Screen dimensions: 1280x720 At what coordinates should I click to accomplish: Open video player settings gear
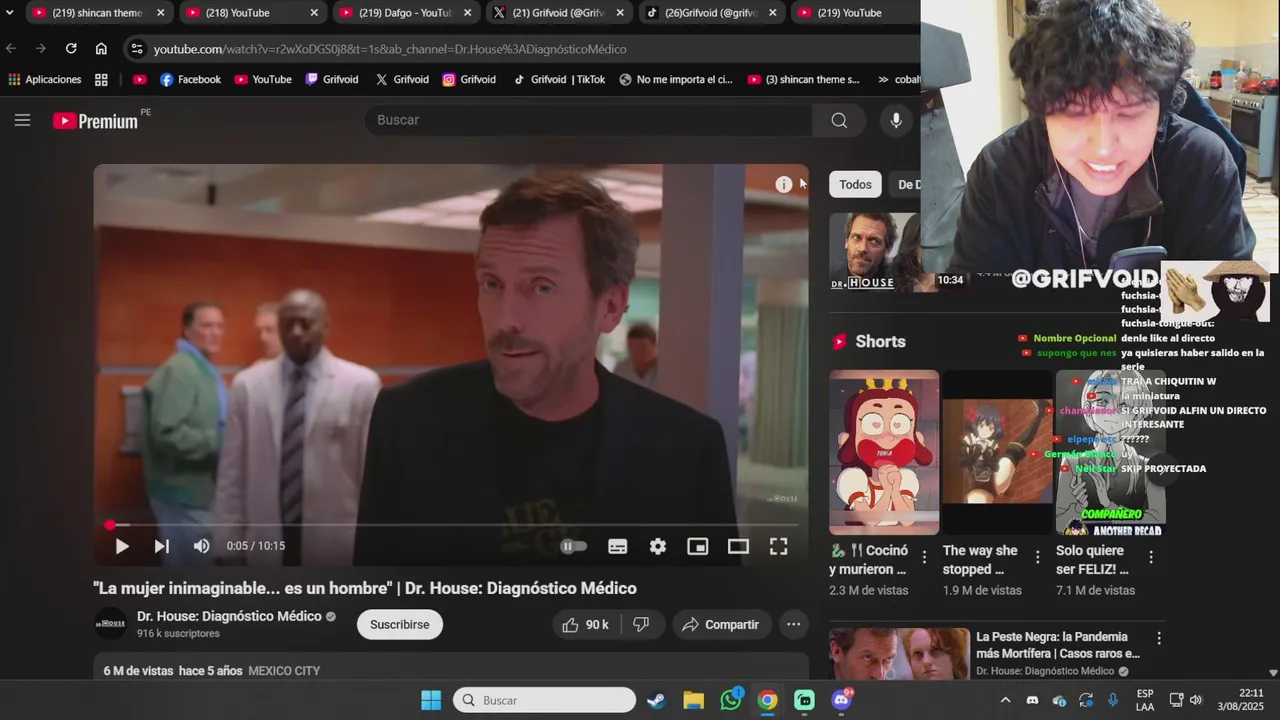657,546
